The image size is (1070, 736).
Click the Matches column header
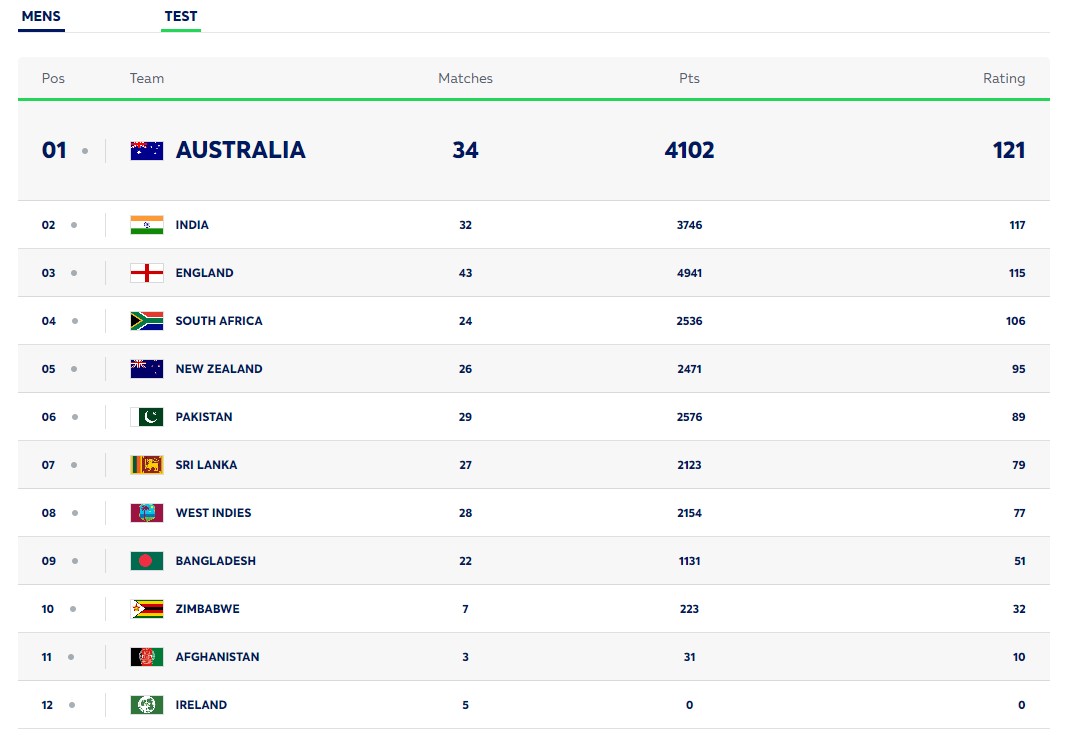tap(465, 78)
